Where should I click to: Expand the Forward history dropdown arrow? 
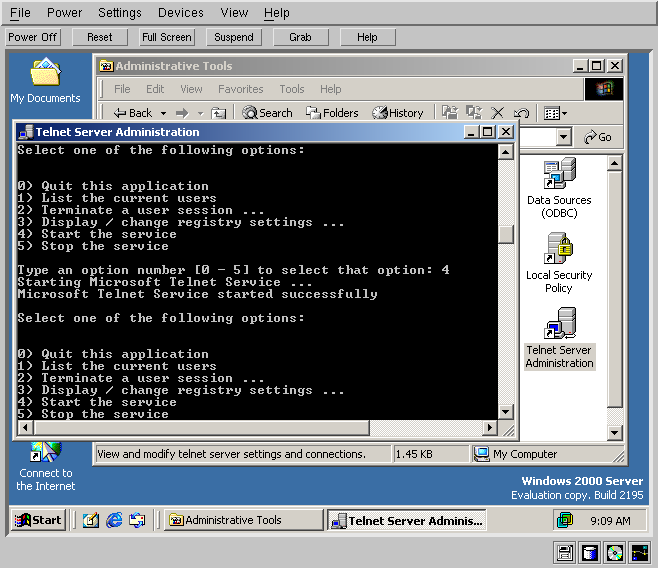coord(200,113)
